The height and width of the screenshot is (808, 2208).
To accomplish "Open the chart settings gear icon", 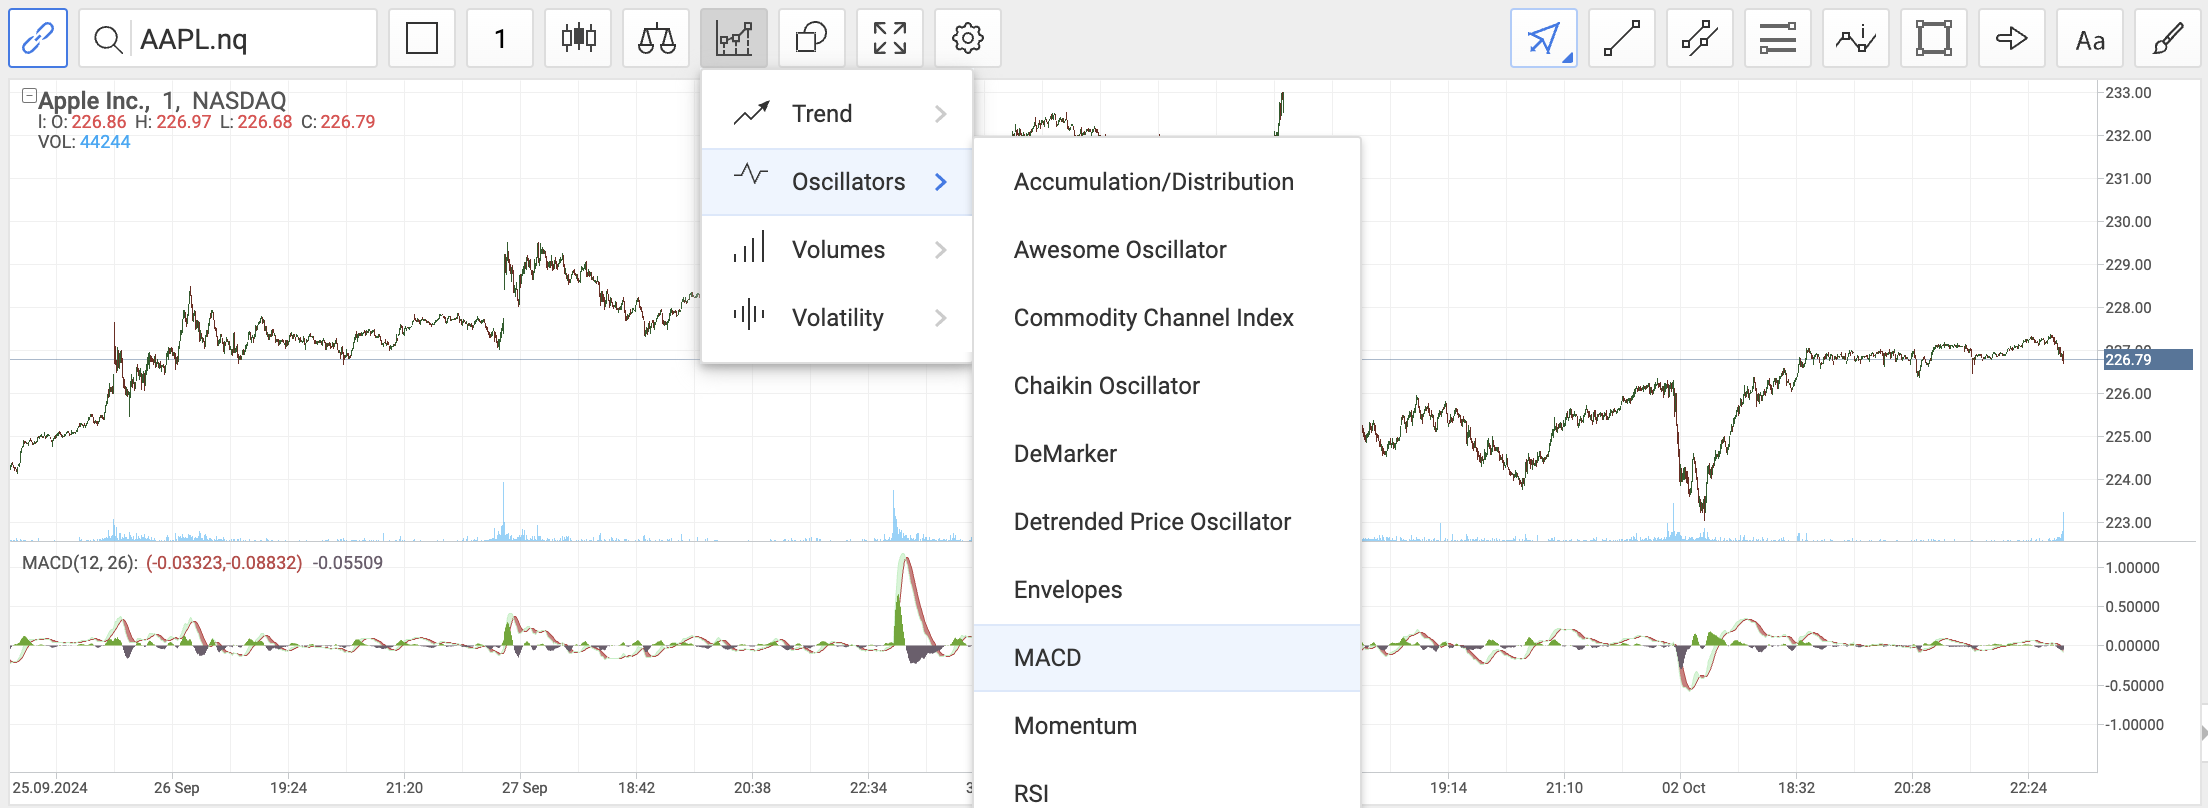I will click(x=968, y=38).
